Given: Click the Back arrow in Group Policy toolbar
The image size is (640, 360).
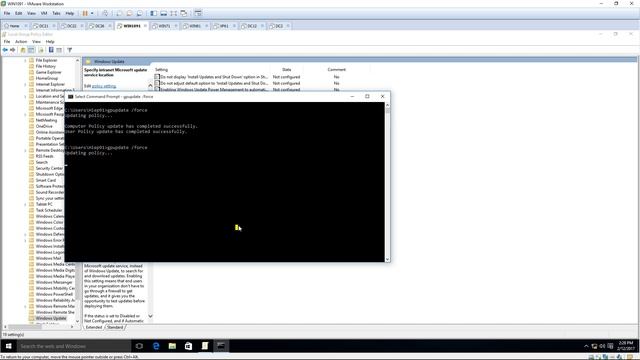Looking at the screenshot, I should click(x=5, y=50).
